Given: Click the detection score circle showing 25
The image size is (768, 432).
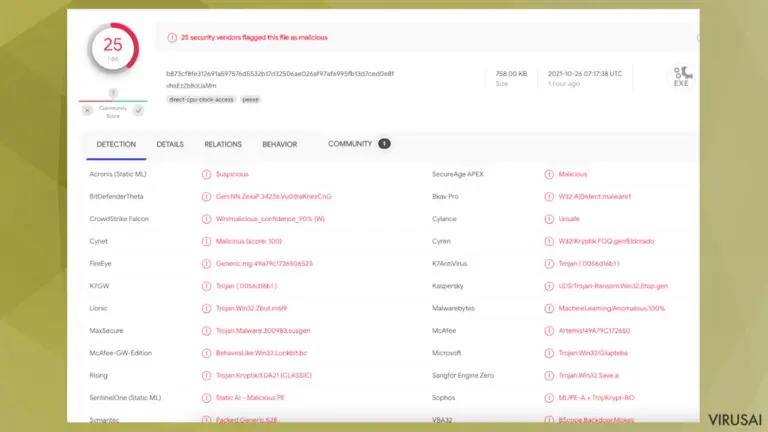Looking at the screenshot, I should pyautogui.click(x=113, y=49).
